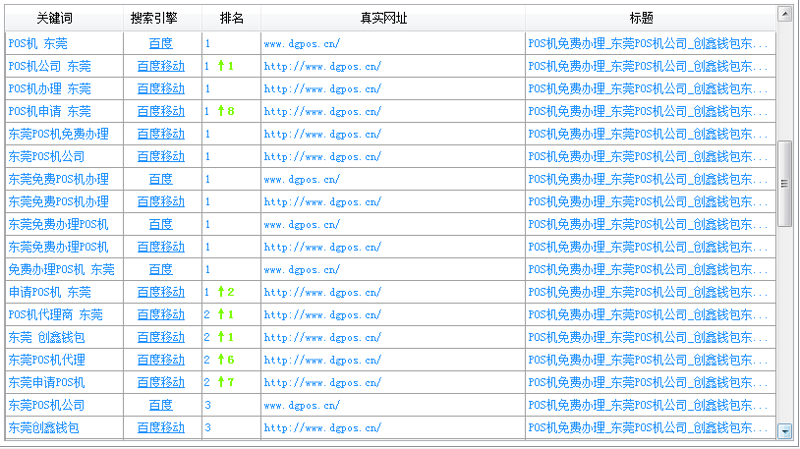Screen dimensions: 800x449
Task: Select keyword 东莞创鑫钱包
Action: click(x=44, y=428)
